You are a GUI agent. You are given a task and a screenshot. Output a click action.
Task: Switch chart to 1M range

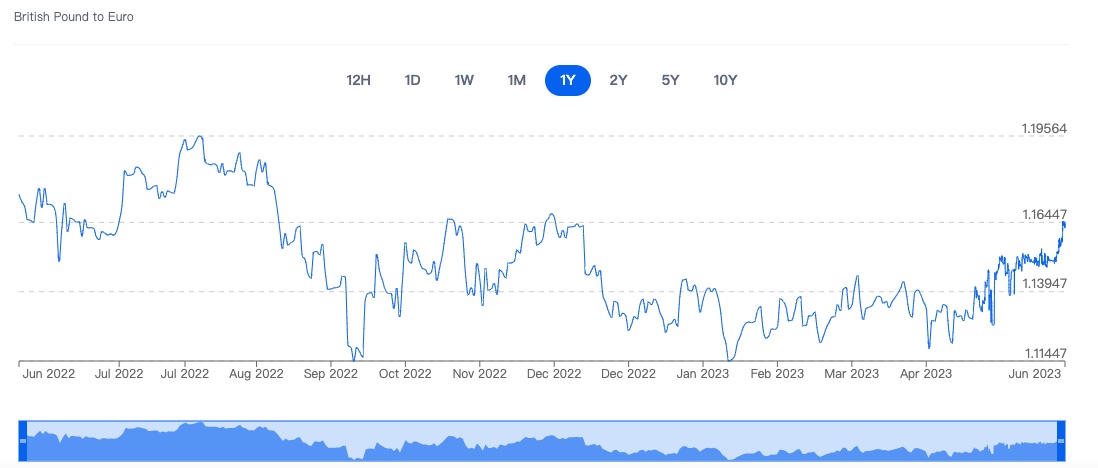point(517,81)
